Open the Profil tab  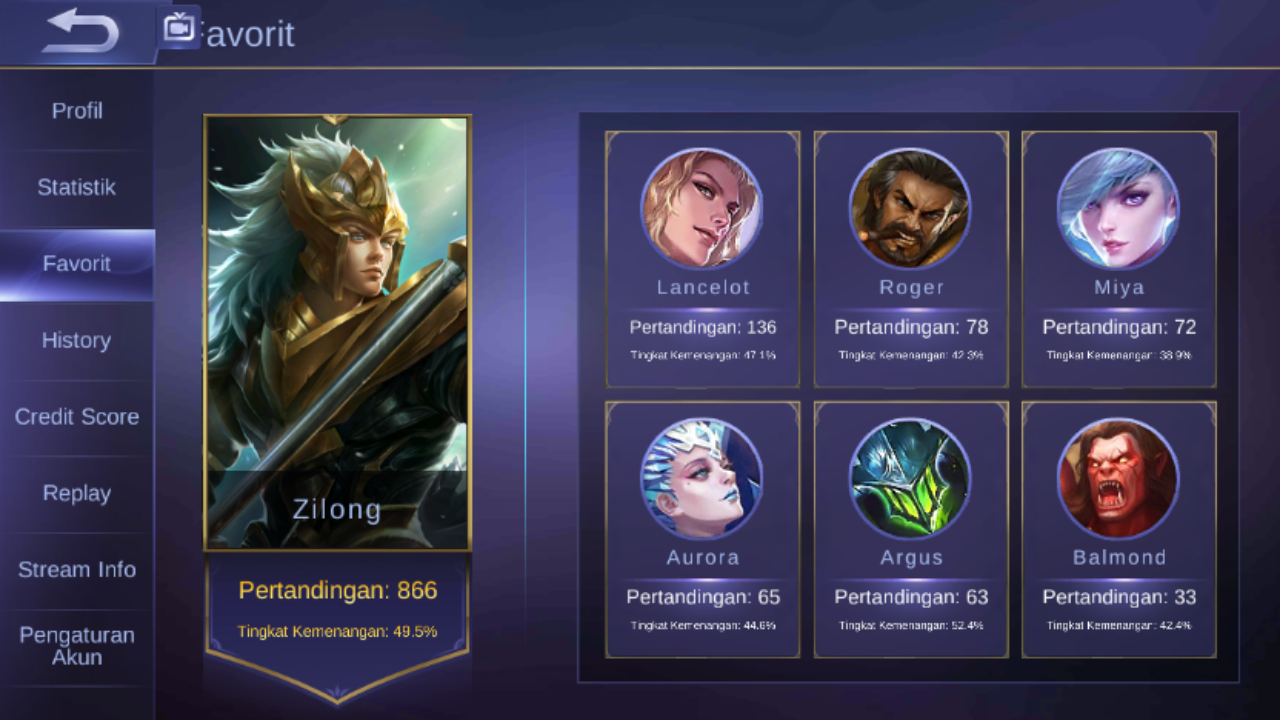[77, 111]
